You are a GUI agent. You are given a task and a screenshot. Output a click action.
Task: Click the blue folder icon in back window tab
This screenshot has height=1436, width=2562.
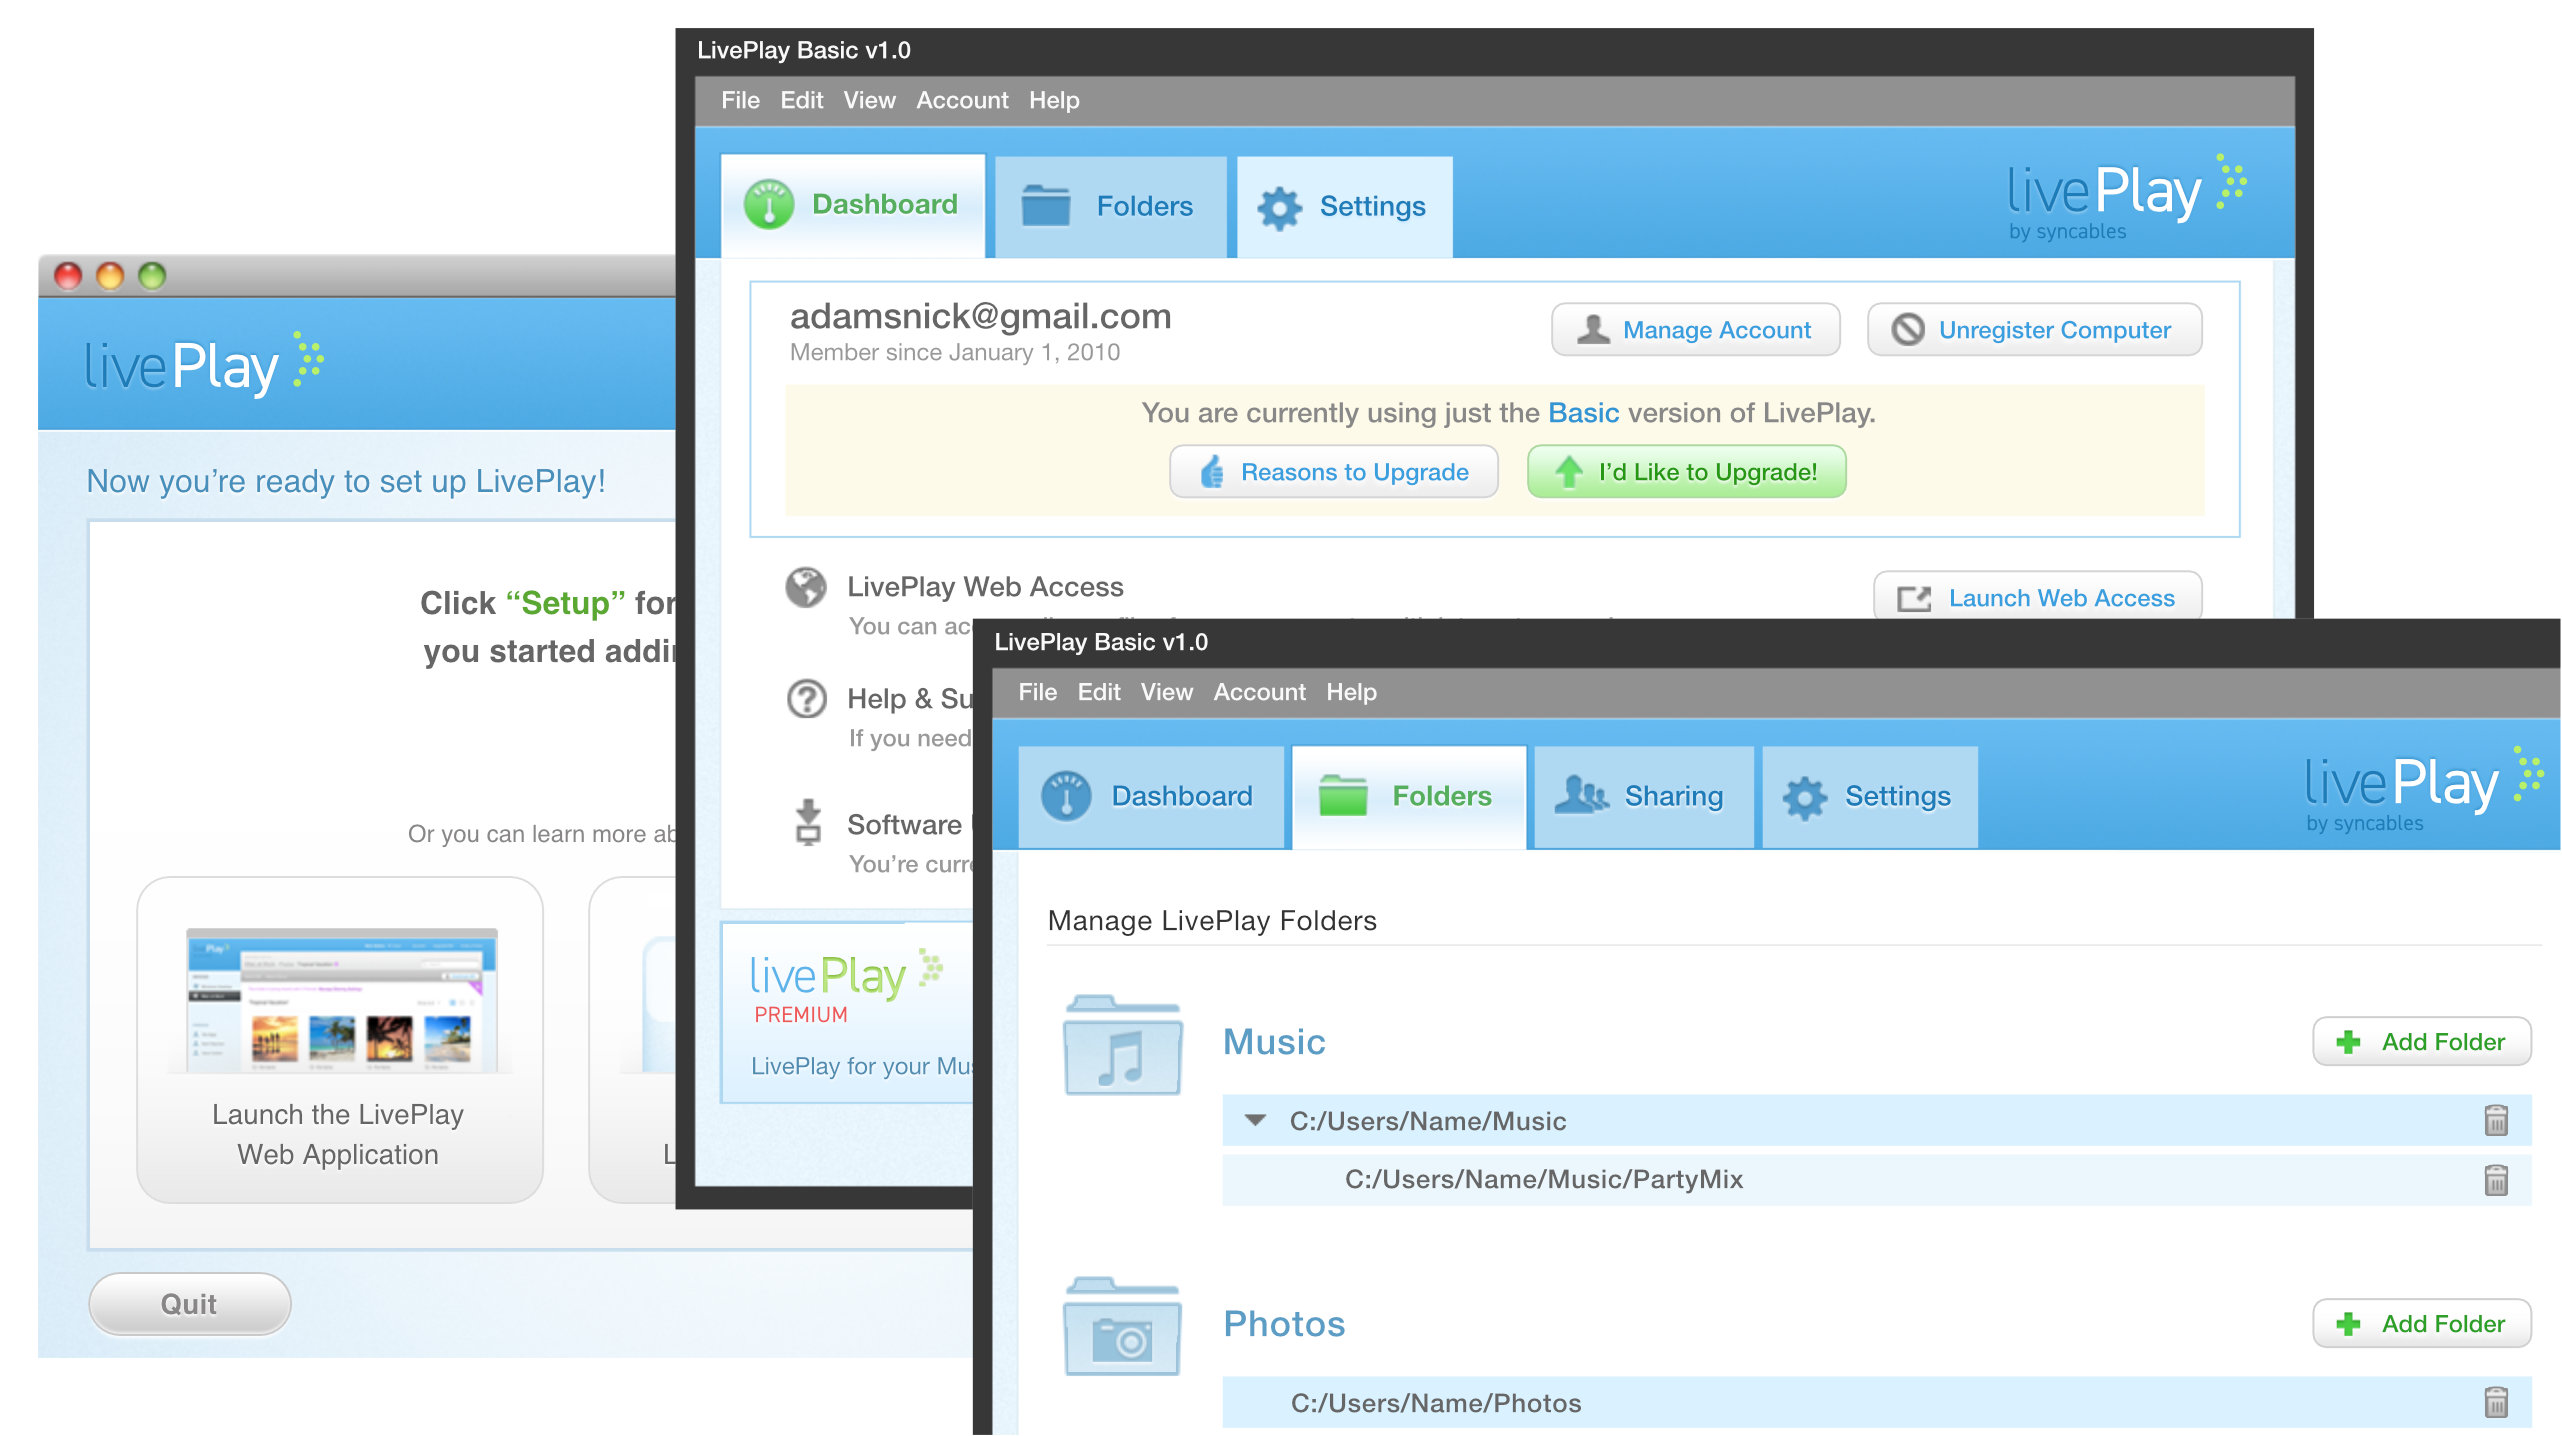coord(1045,206)
